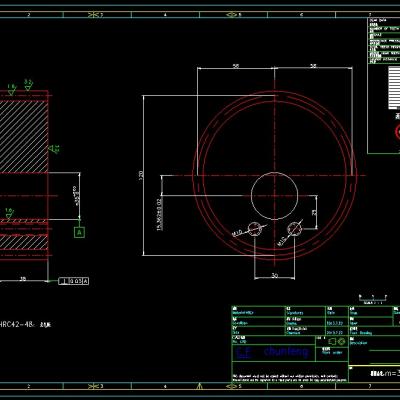This screenshot has width=400, height=400.
Task: Click the perpendicularity 0.03 A tolerance frame
Action: click(x=74, y=281)
